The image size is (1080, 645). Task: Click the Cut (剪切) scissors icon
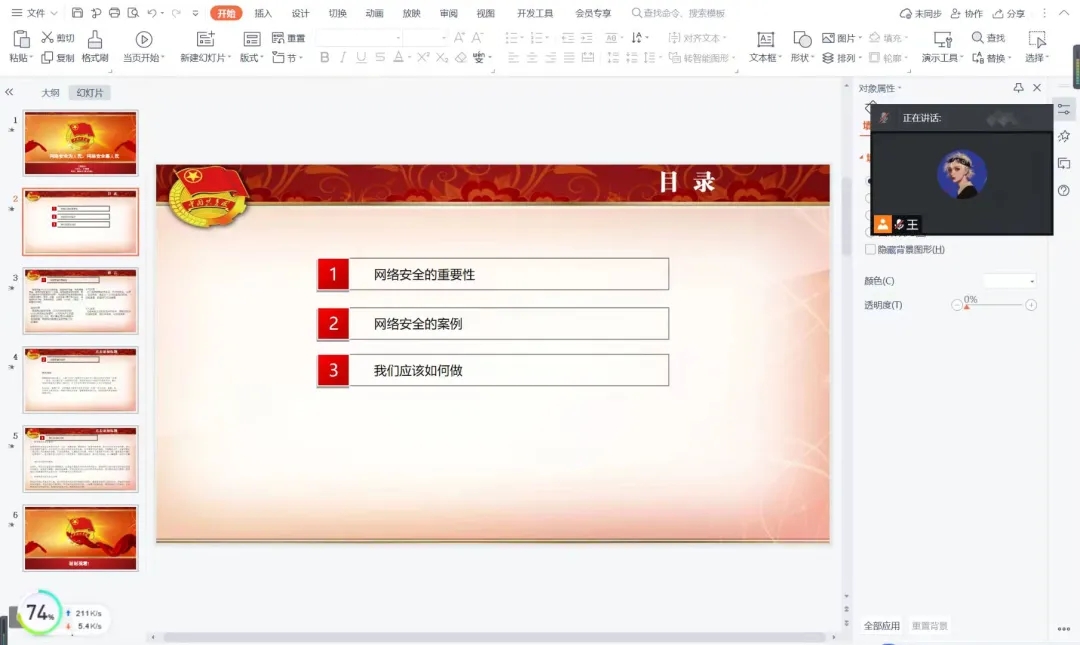47,38
